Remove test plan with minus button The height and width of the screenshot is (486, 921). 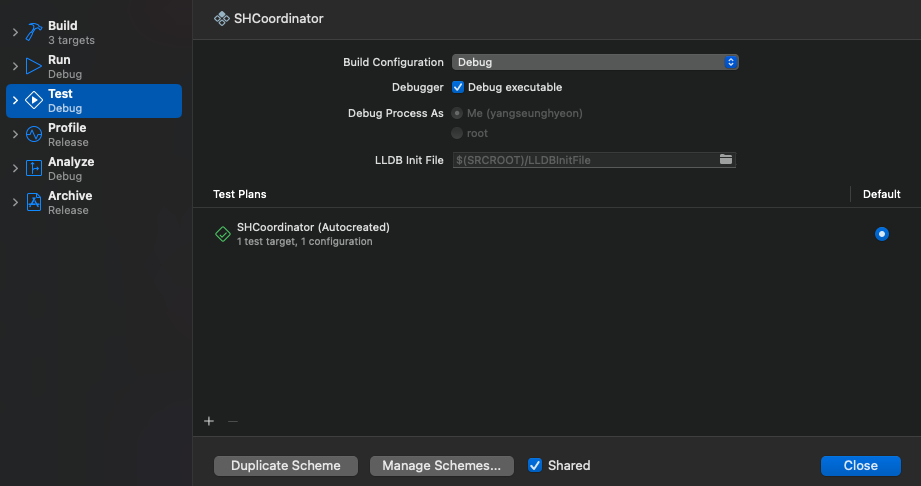pyautogui.click(x=233, y=421)
